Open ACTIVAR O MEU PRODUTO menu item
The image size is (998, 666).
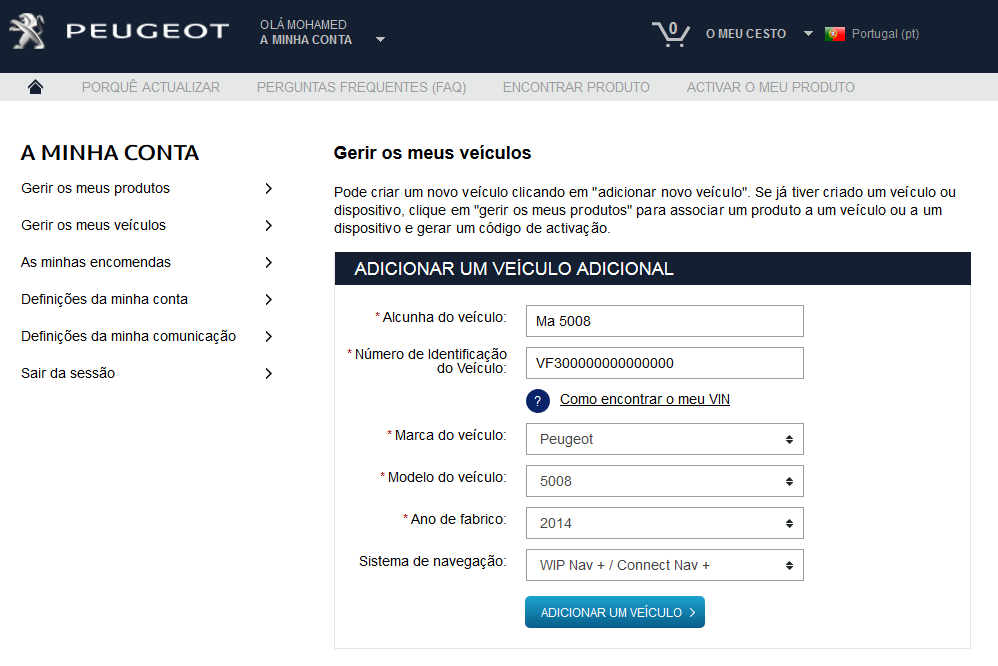point(770,87)
